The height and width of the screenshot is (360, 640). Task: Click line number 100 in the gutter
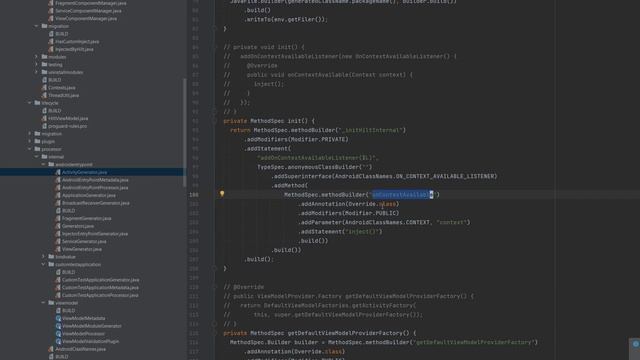194,195
